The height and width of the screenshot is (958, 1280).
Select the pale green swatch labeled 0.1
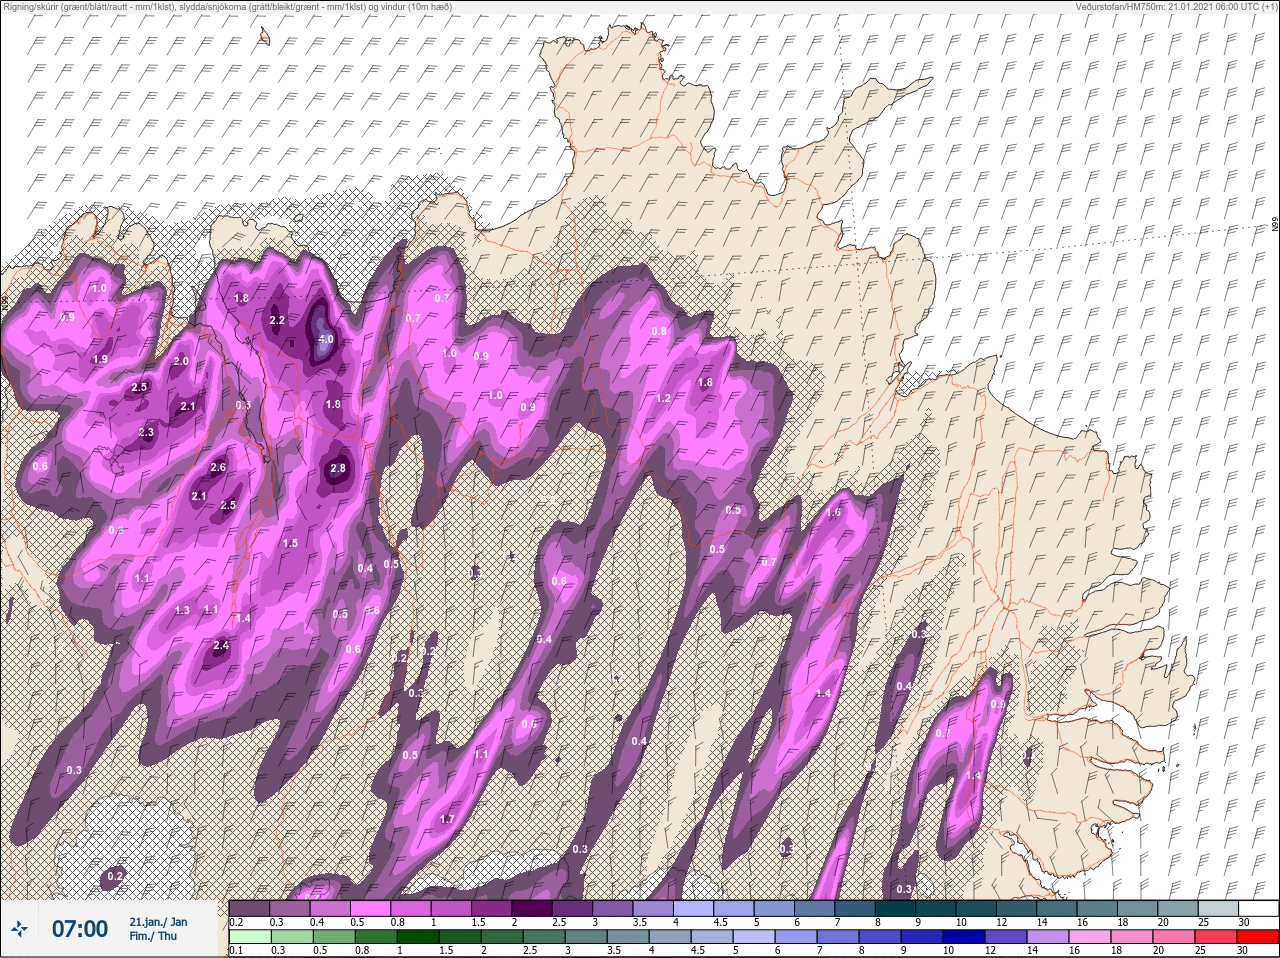(x=249, y=937)
